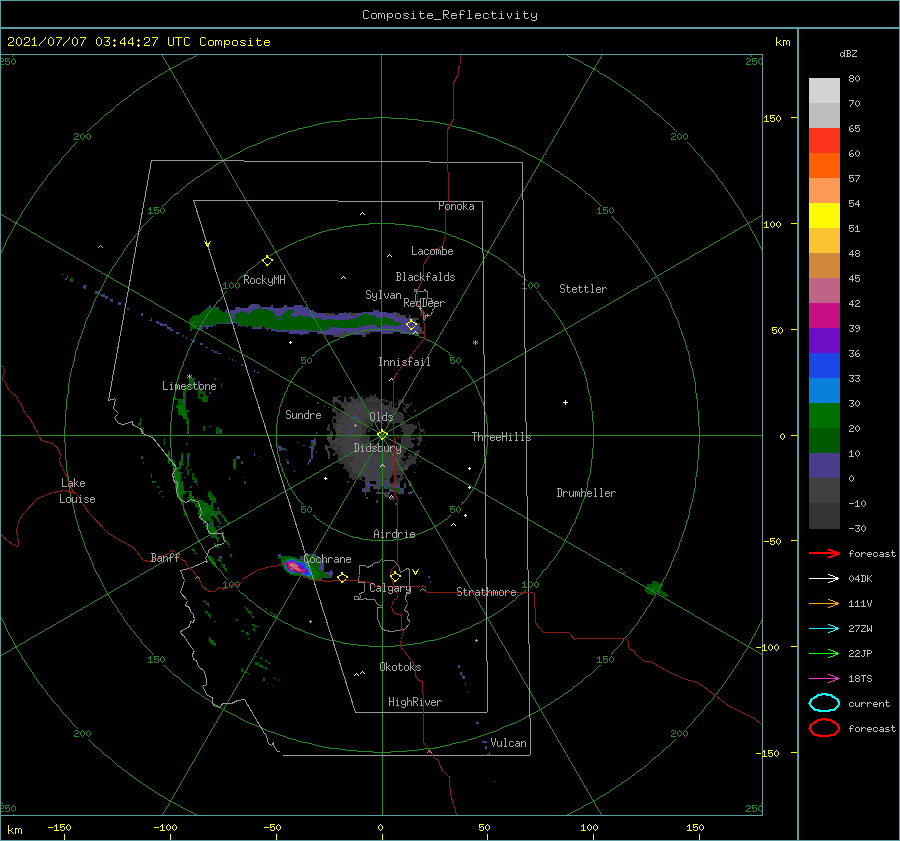Click the Ponoka label
The width and height of the screenshot is (900, 841).
(x=456, y=206)
